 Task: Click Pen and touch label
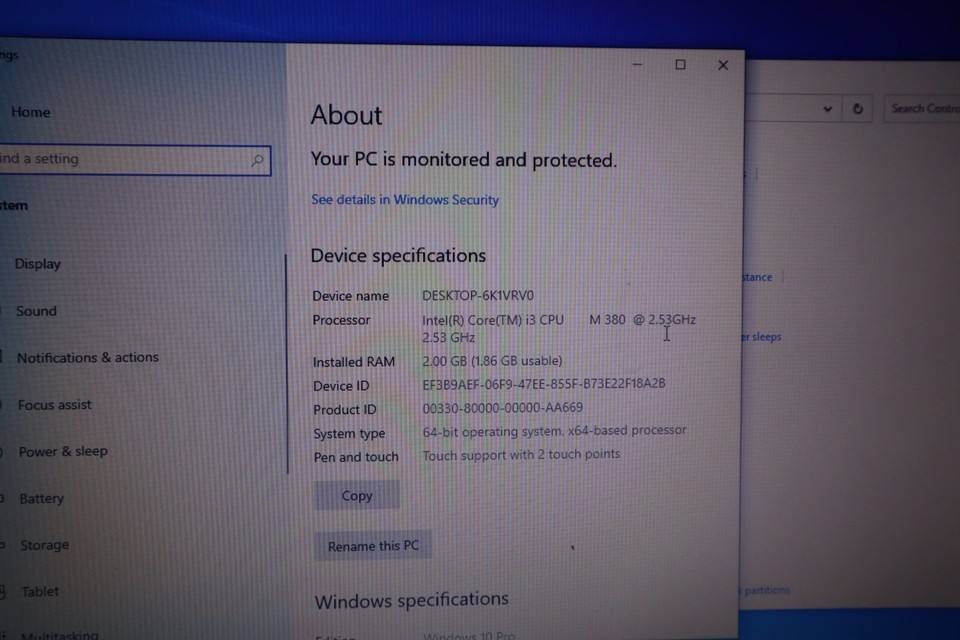click(356, 457)
